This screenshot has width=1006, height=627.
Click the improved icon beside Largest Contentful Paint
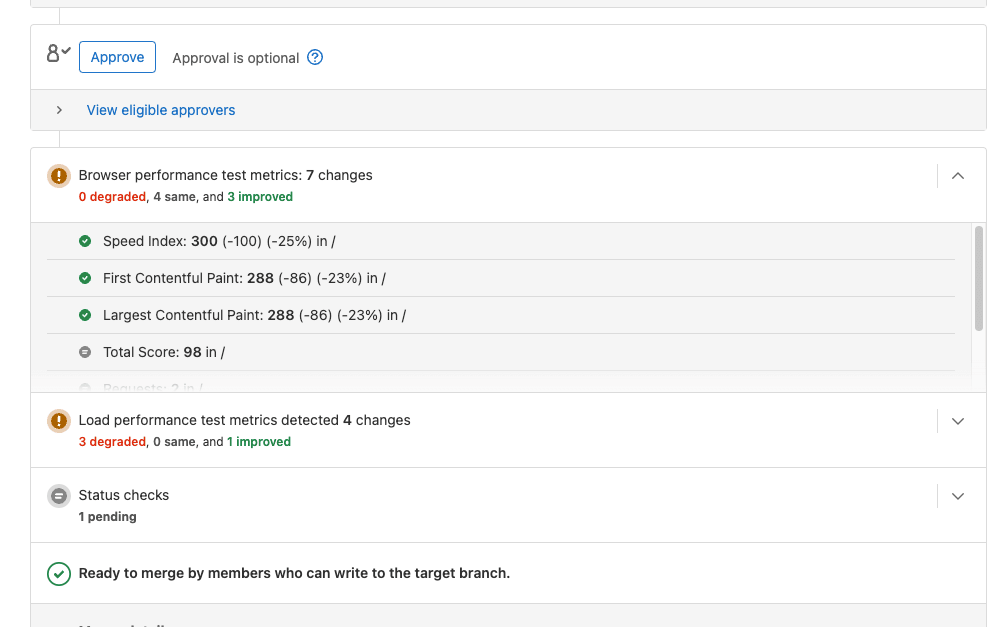tap(85, 314)
